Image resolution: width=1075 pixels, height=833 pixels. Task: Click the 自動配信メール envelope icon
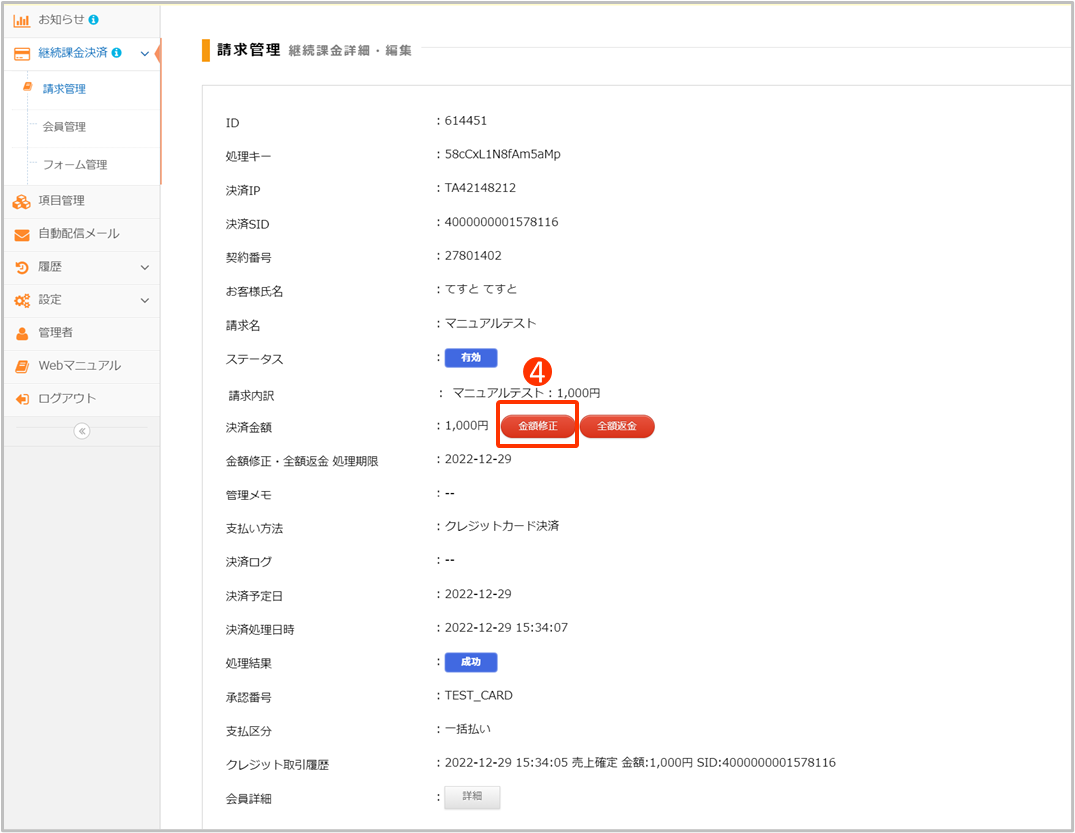pos(21,234)
